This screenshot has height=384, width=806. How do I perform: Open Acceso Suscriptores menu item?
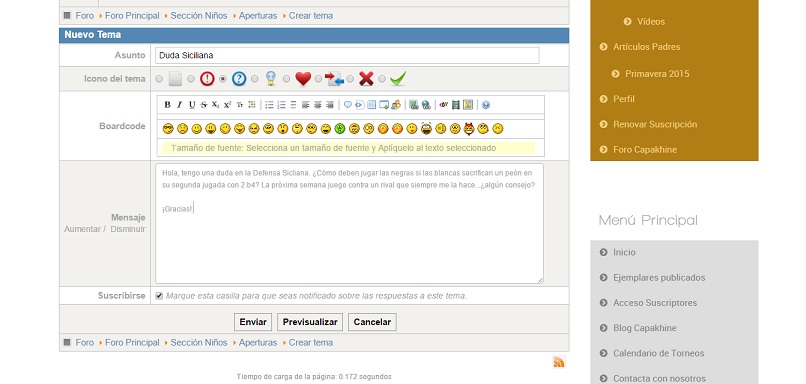(x=655, y=303)
